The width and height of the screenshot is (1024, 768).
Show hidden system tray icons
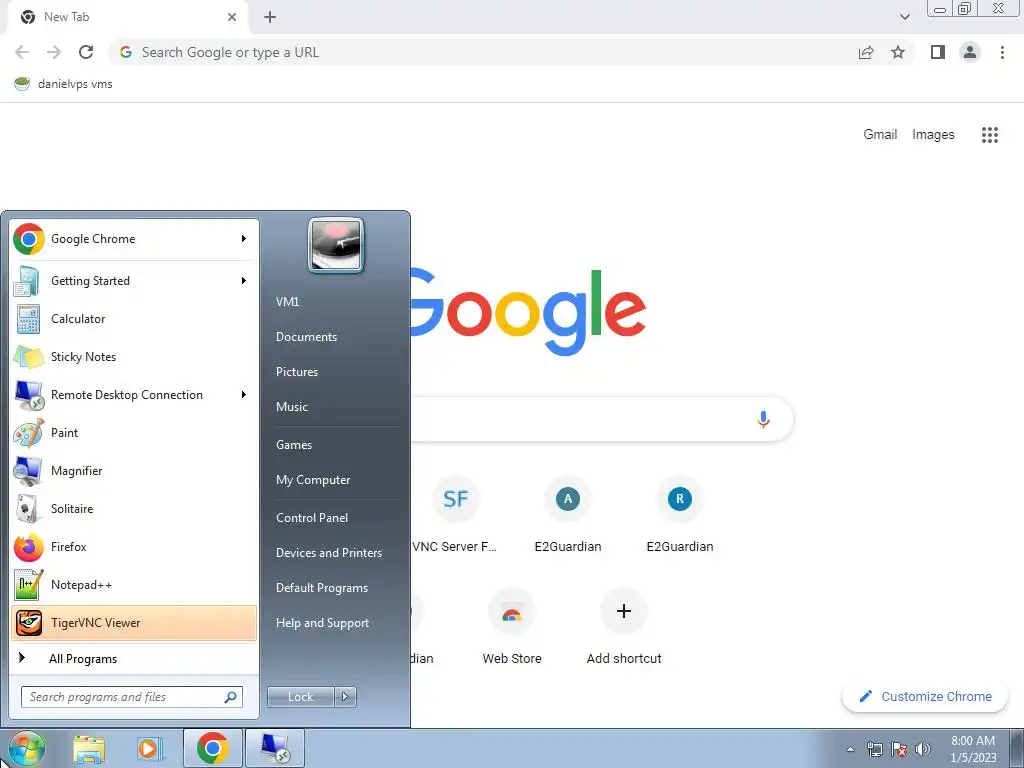[850, 749]
